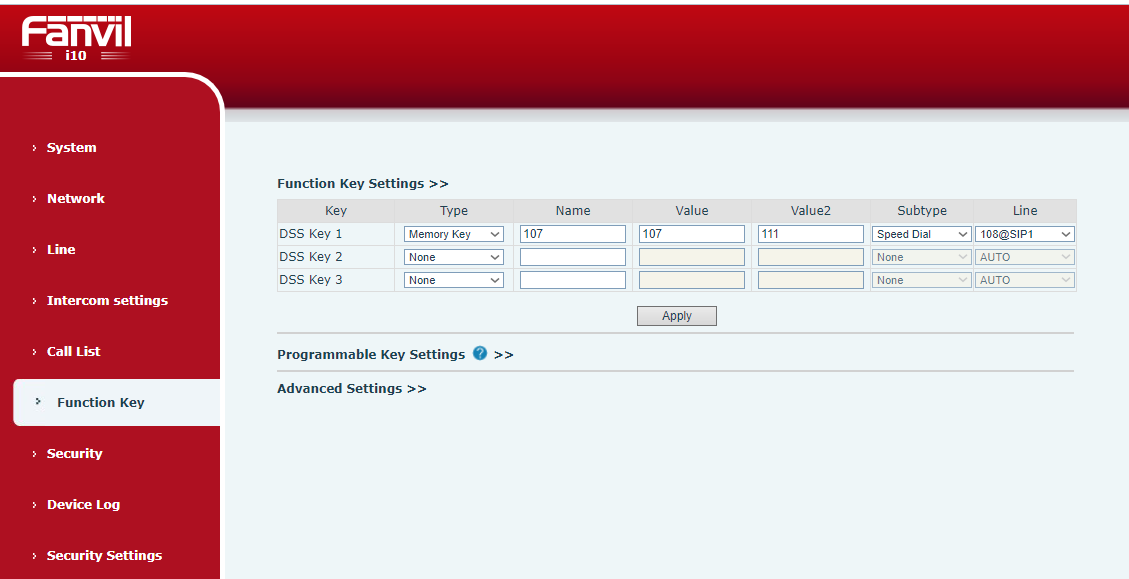Click the Programmable Key Settings help icon
This screenshot has height=579, width=1129.
point(480,354)
